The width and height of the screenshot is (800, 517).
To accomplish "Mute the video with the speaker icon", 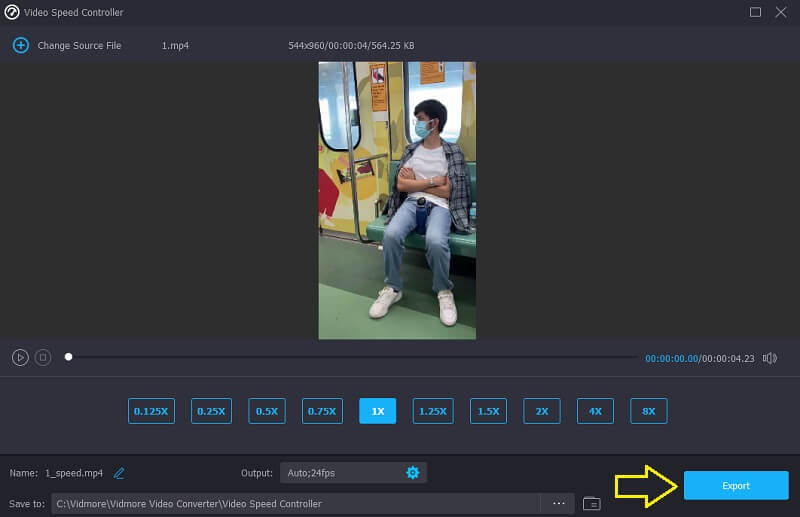I will tap(769, 358).
